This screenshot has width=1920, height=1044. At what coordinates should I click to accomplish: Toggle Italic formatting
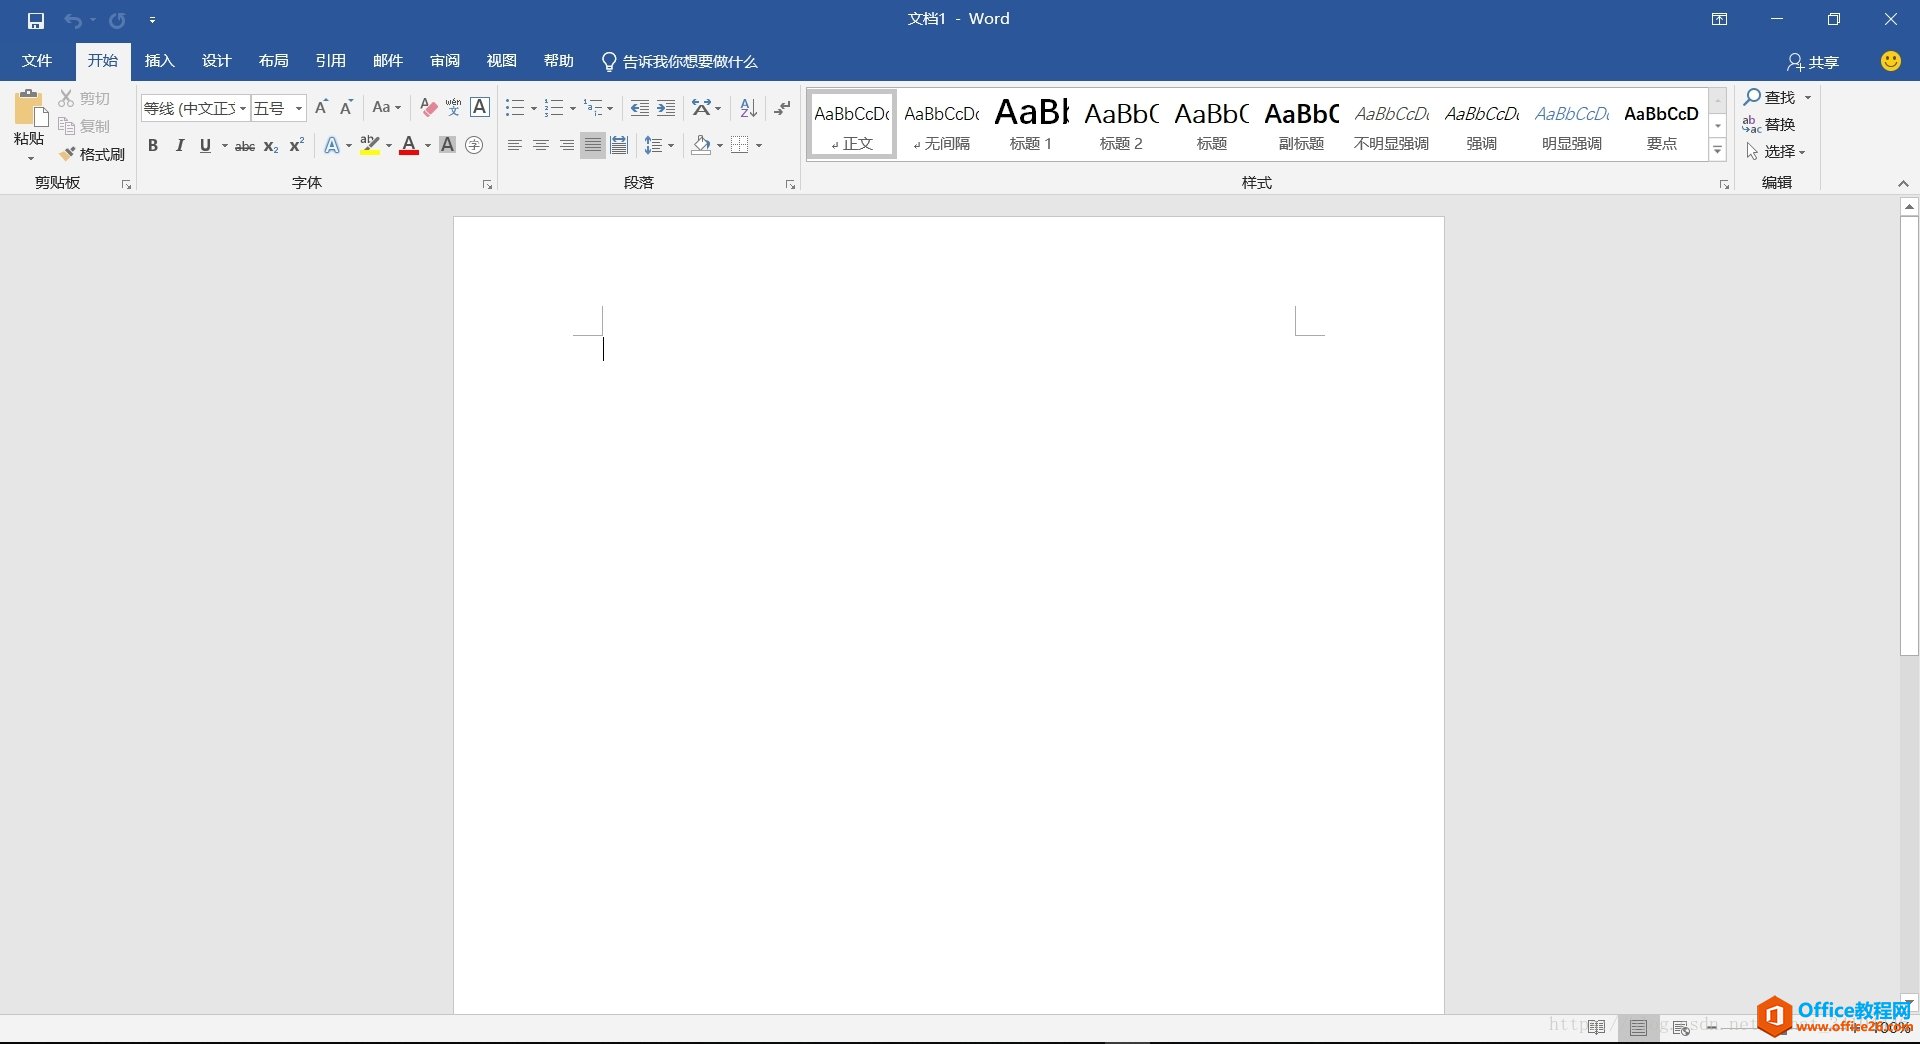pyautogui.click(x=180, y=146)
